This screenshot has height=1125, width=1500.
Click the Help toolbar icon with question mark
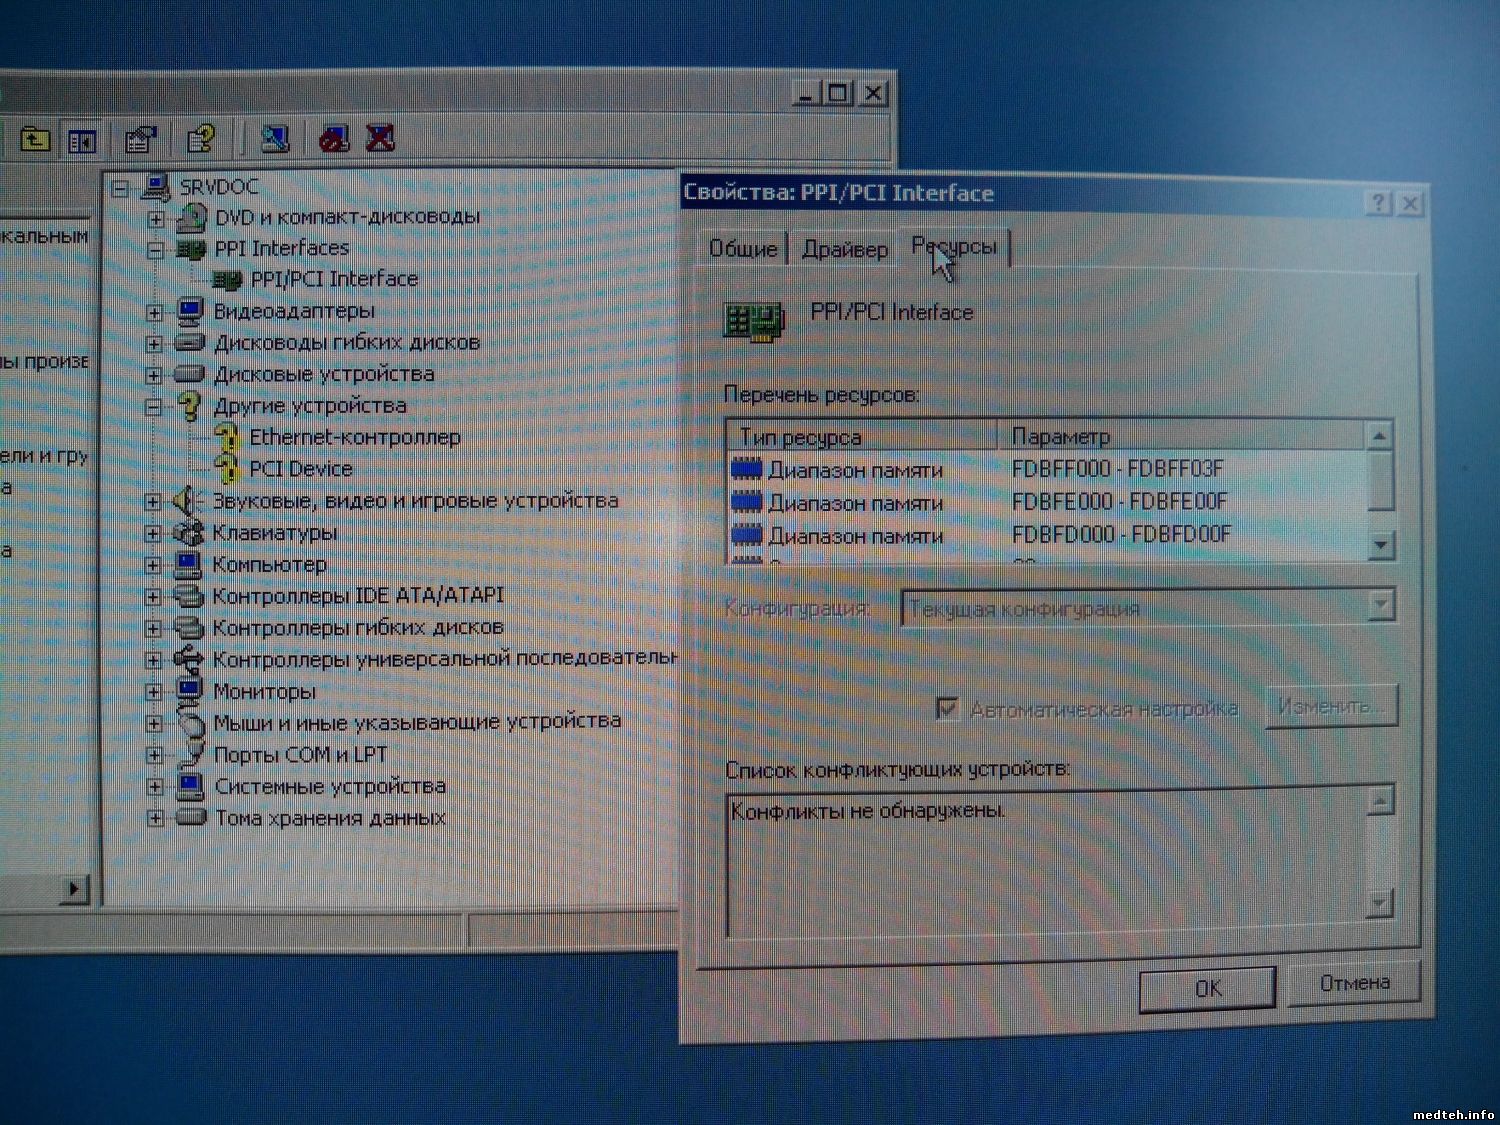201,139
